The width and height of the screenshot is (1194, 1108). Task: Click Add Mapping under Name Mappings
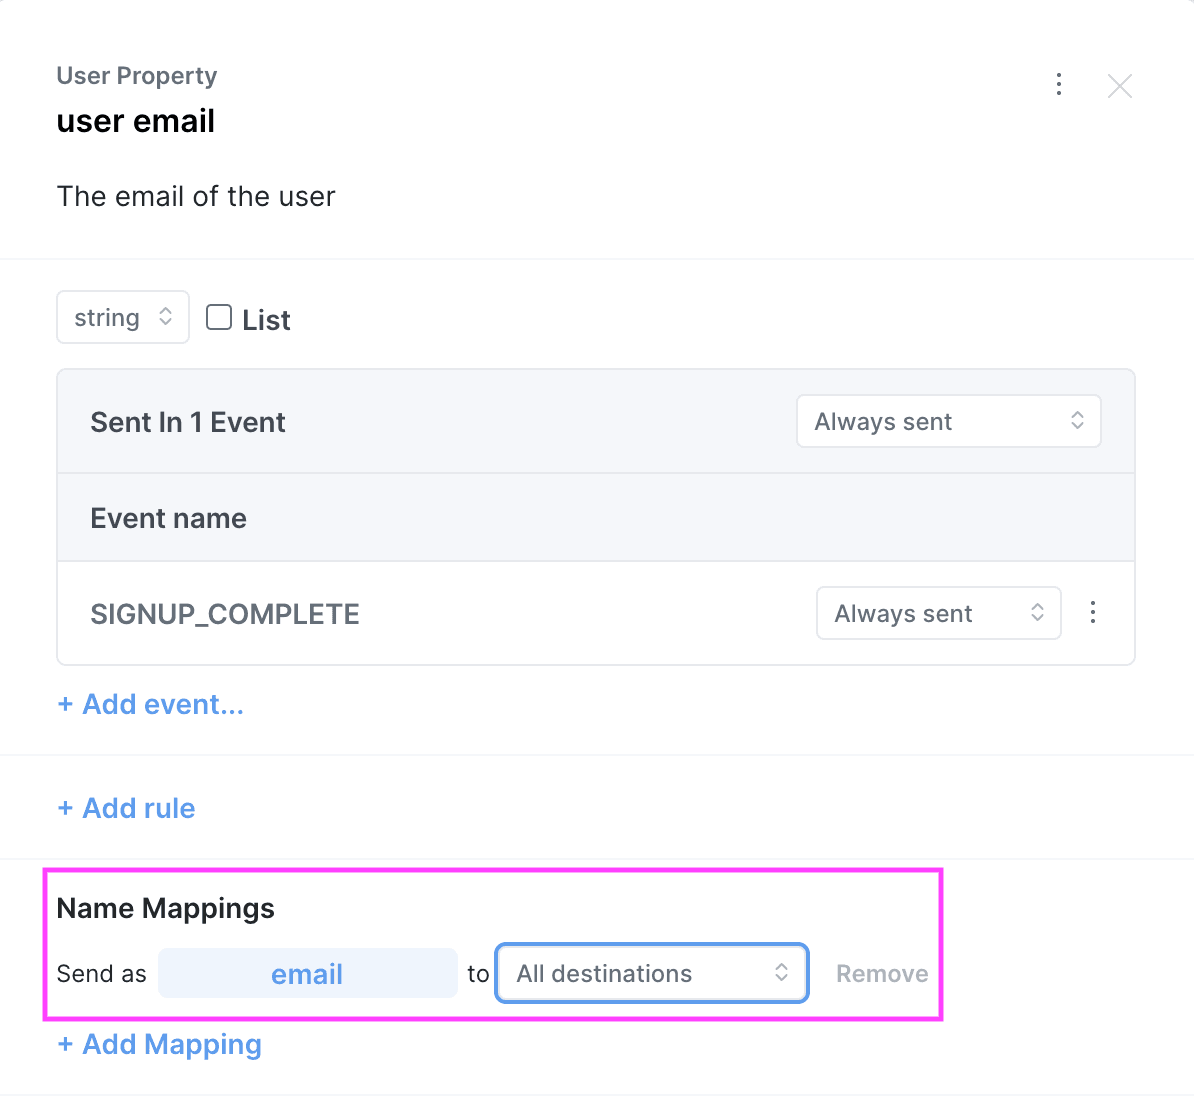pyautogui.click(x=159, y=1044)
